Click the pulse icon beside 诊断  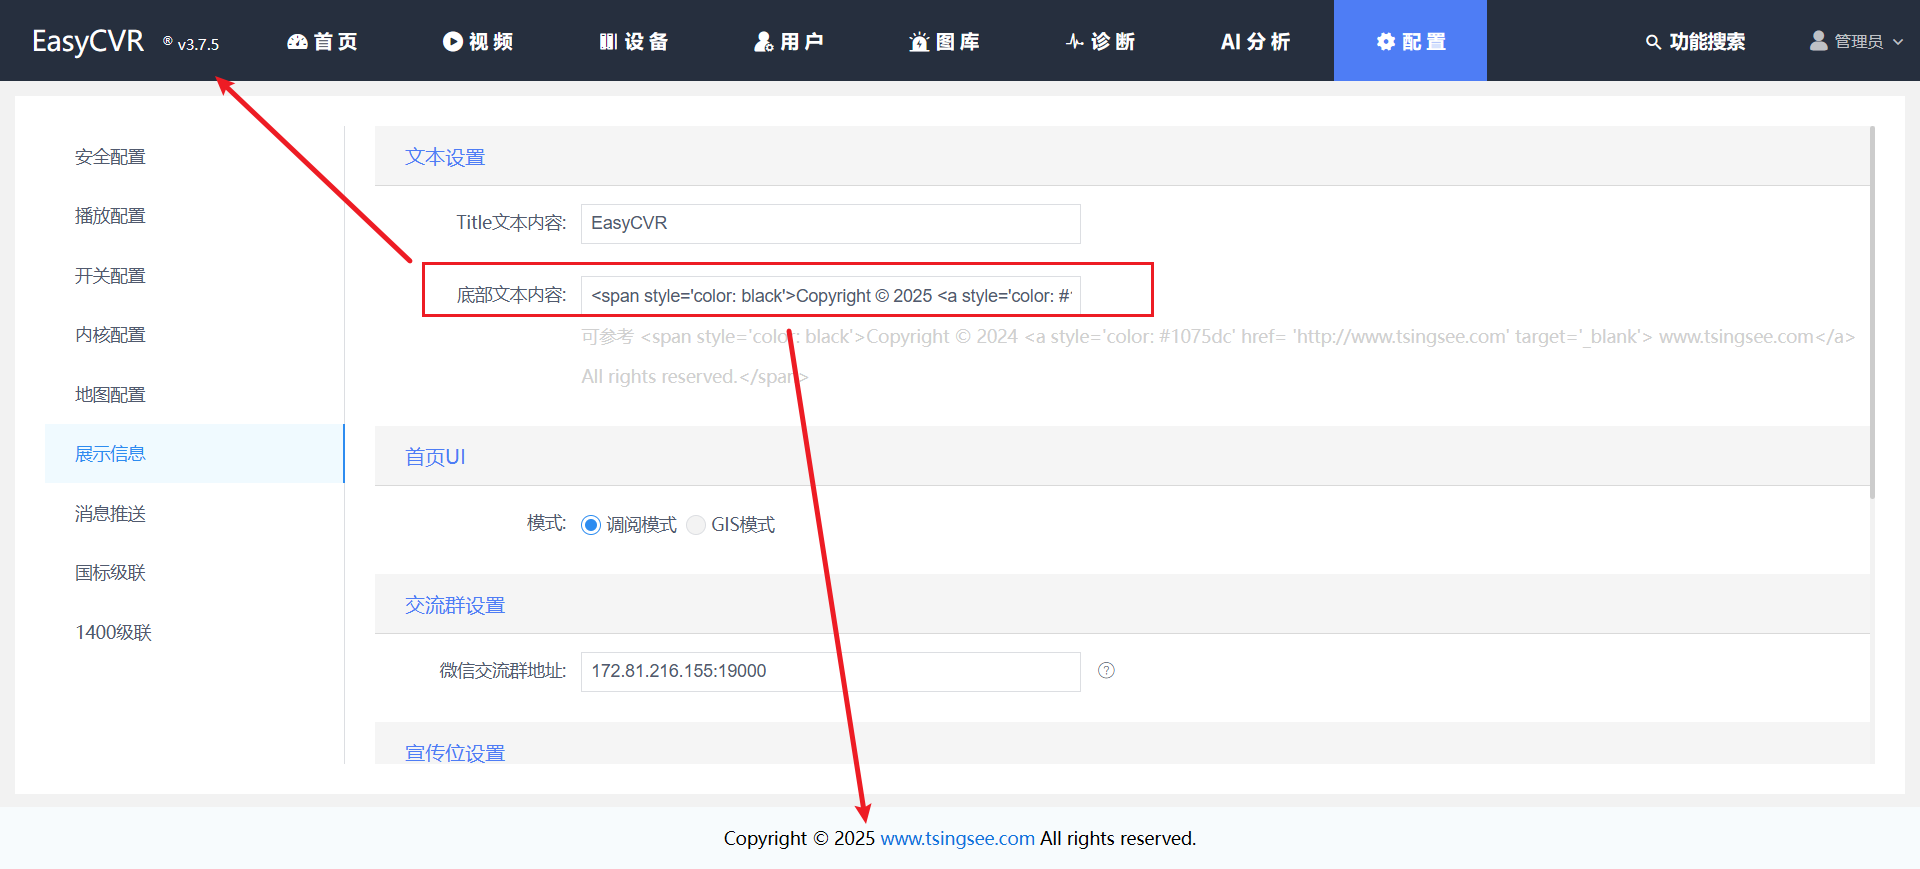point(1074,41)
